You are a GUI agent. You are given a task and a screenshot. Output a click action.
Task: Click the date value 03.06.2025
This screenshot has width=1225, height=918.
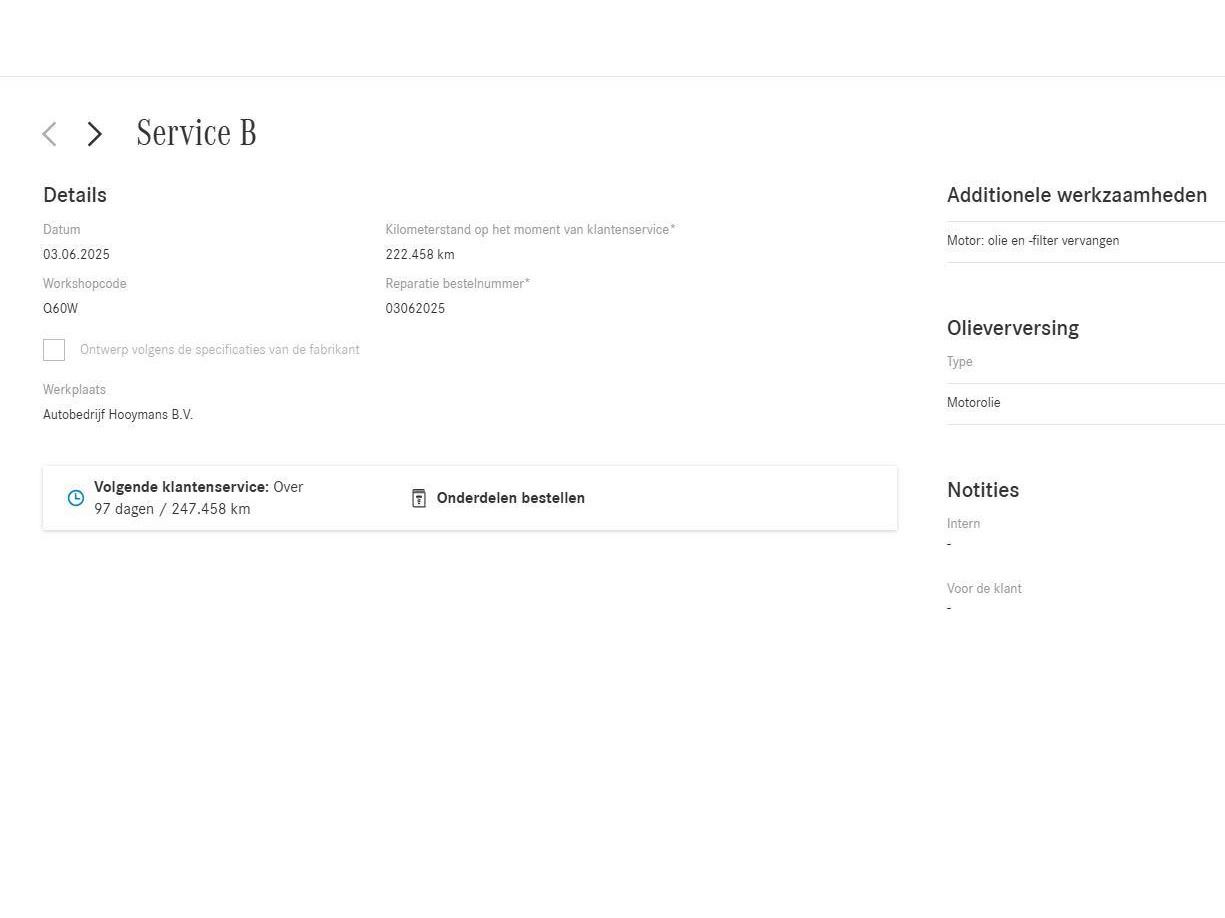[x=76, y=255]
